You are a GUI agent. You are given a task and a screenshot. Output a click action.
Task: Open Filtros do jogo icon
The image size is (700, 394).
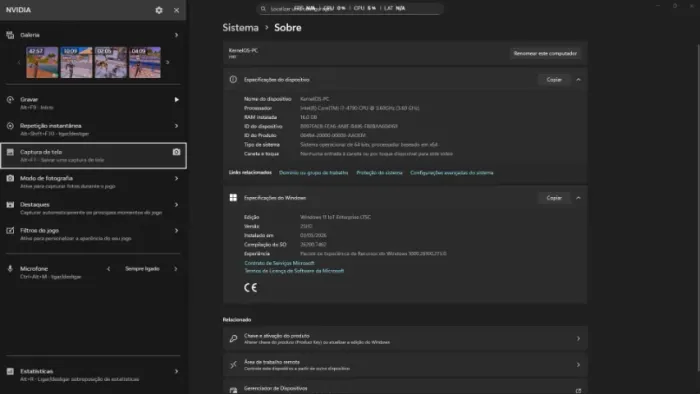point(10,231)
